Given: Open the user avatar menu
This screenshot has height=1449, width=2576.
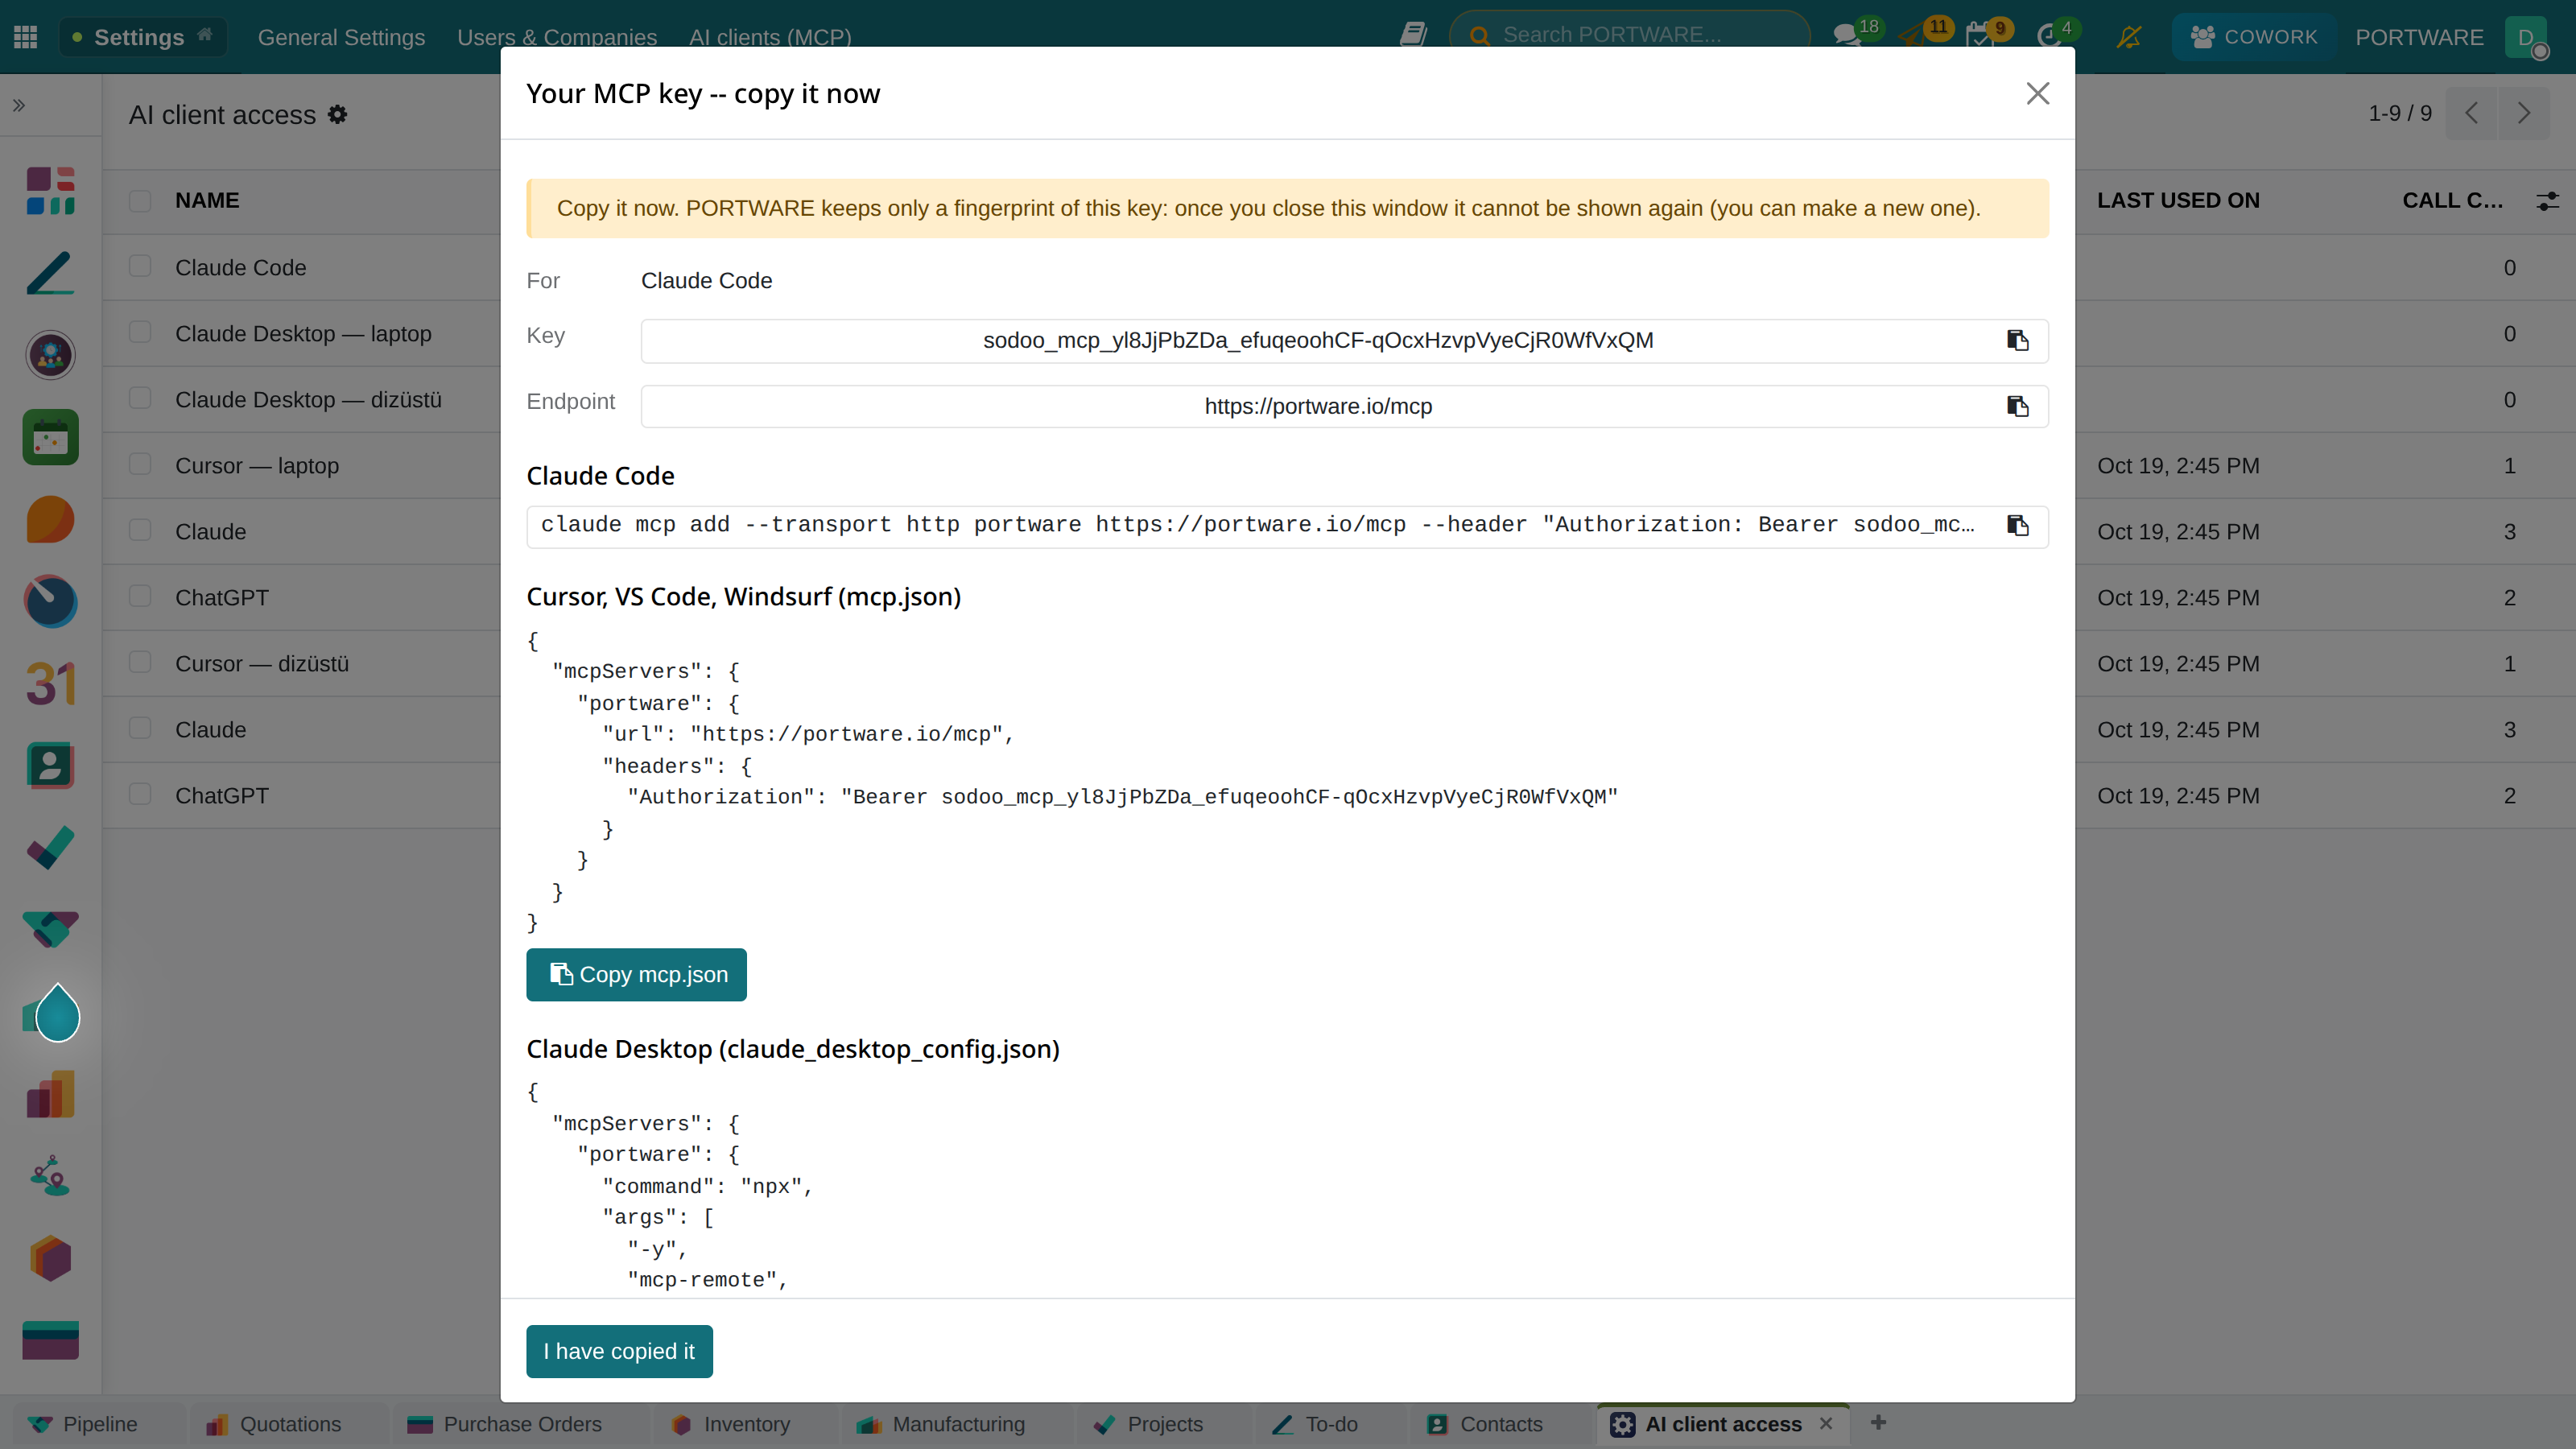Looking at the screenshot, I should pyautogui.click(x=2526, y=37).
